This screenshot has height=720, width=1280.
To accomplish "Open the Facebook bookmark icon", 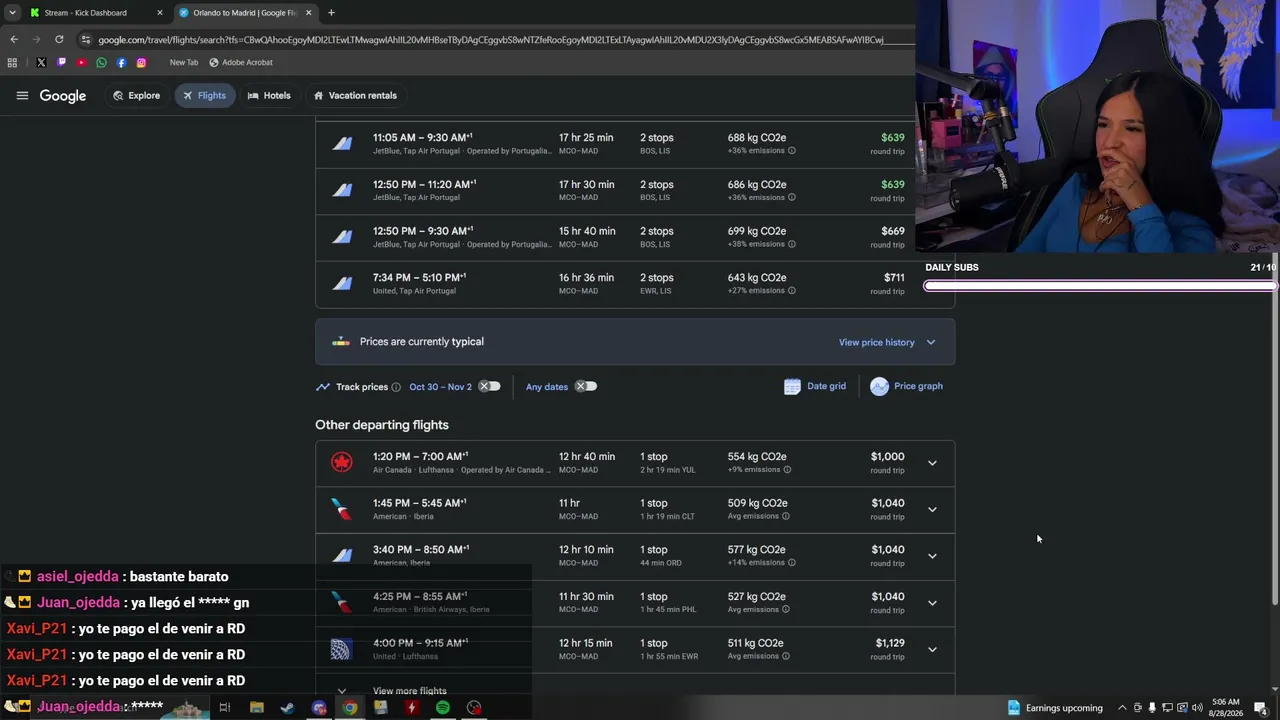I will pyautogui.click(x=121, y=62).
